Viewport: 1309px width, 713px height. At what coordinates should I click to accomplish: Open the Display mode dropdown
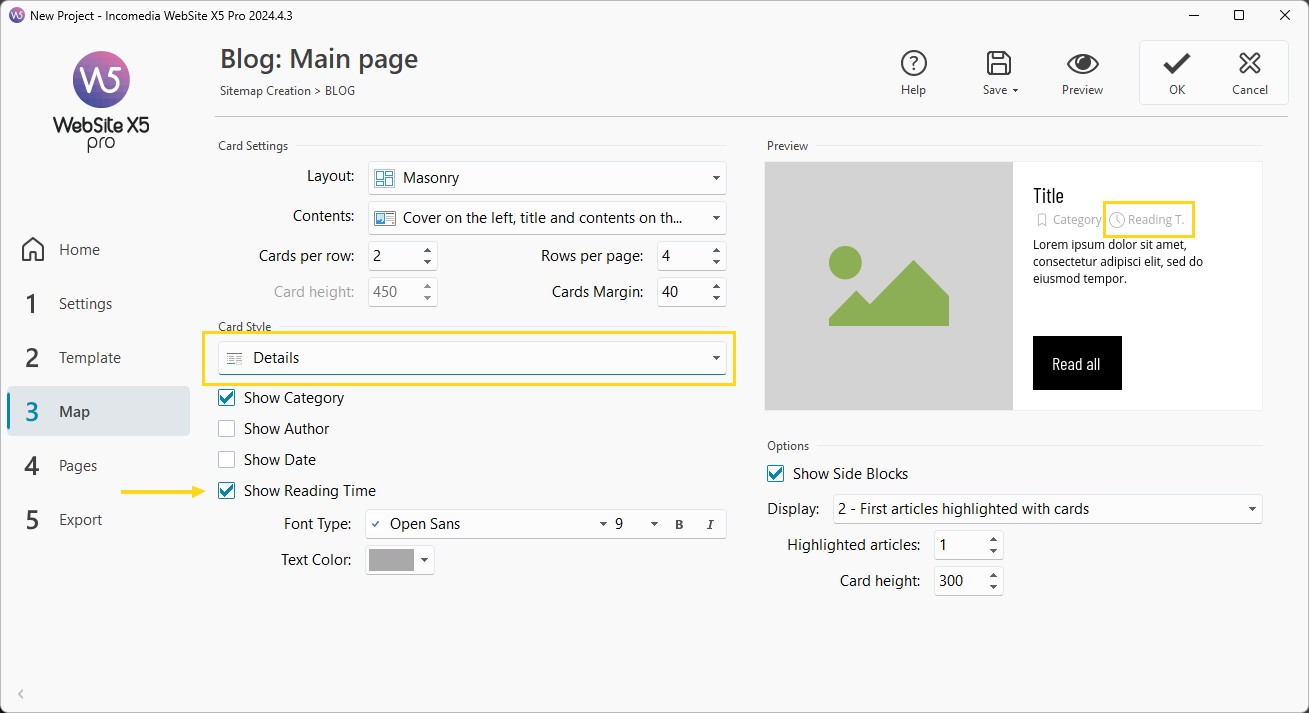point(1048,509)
